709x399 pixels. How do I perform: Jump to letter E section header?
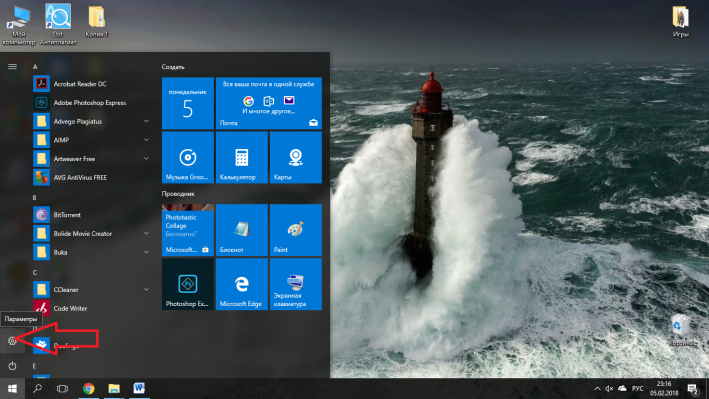(x=34, y=366)
